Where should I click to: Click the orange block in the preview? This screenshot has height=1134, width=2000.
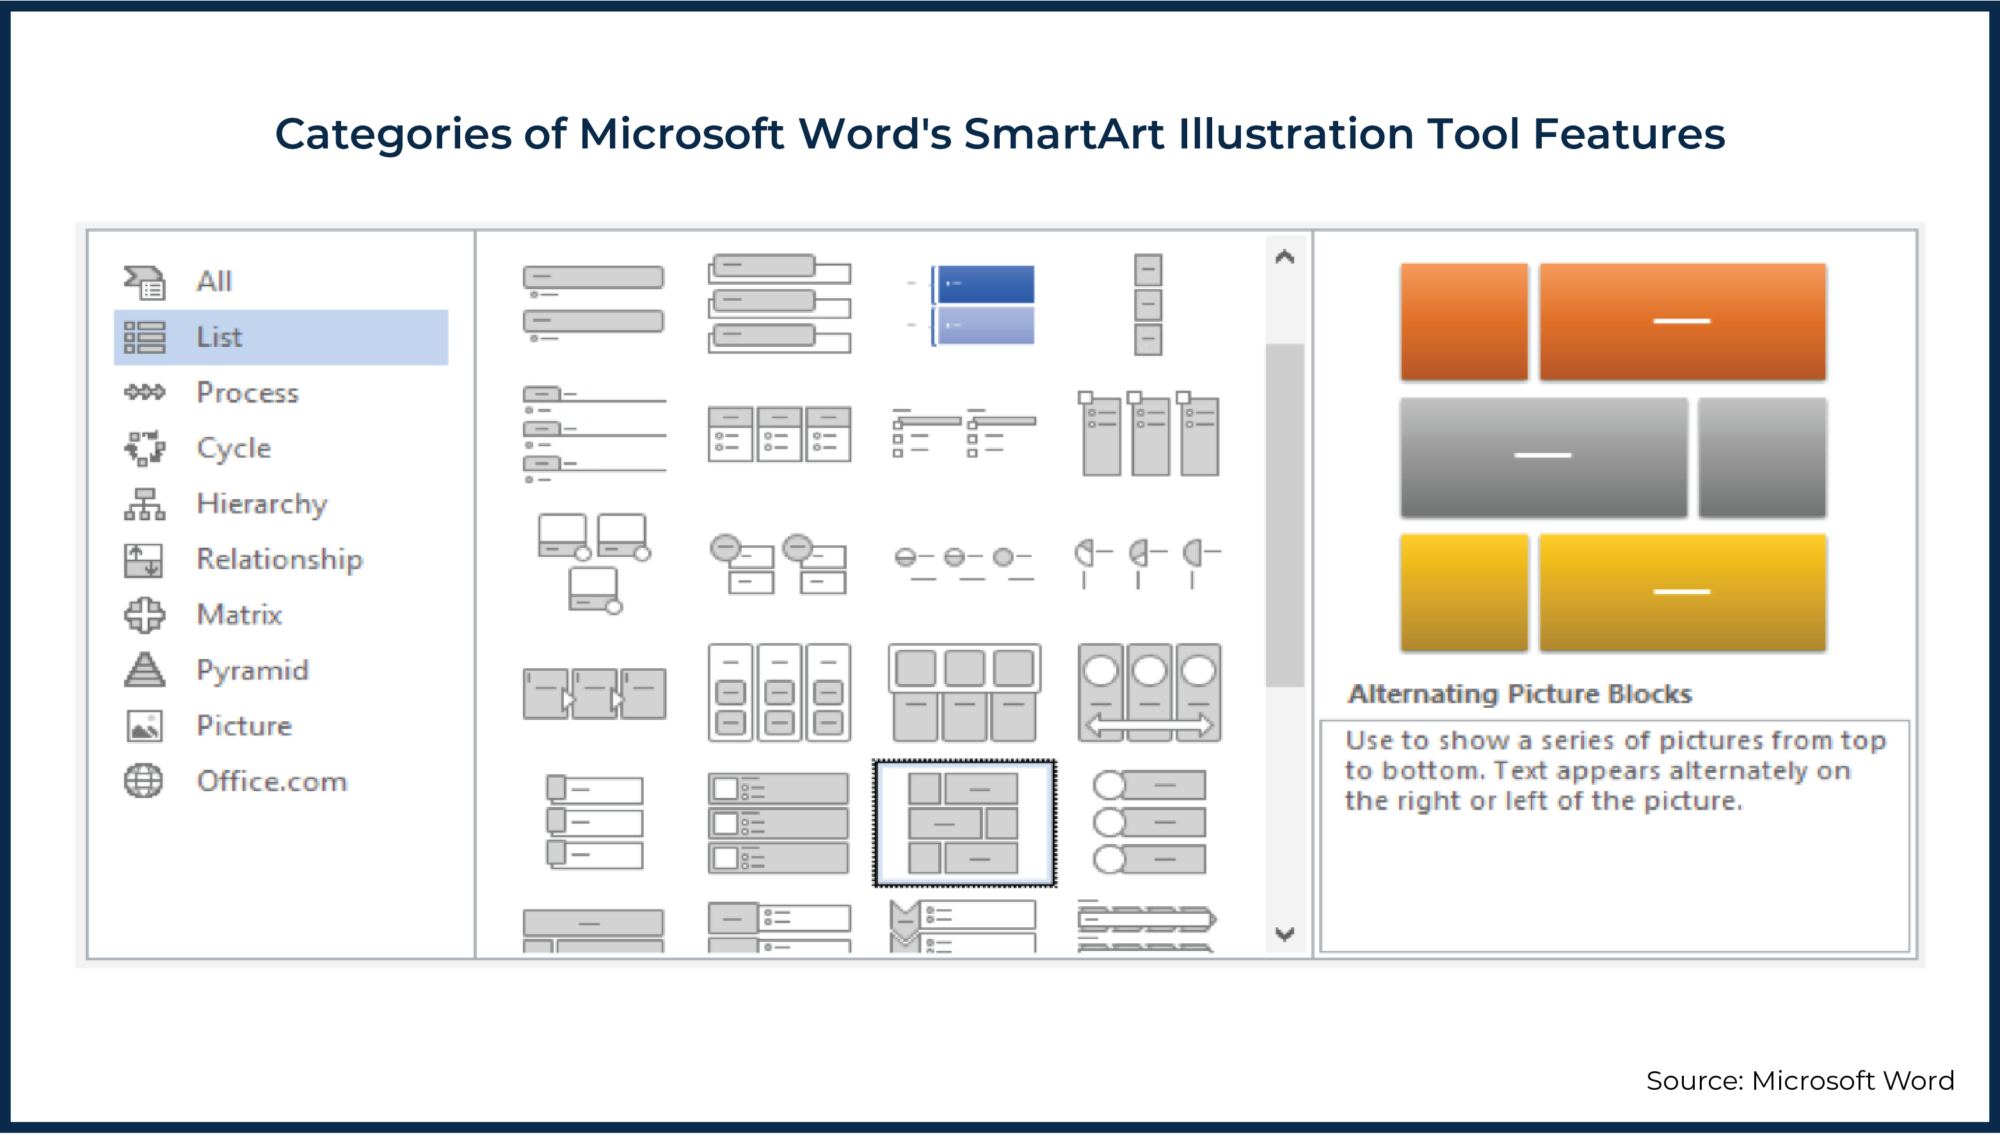pos(1683,320)
